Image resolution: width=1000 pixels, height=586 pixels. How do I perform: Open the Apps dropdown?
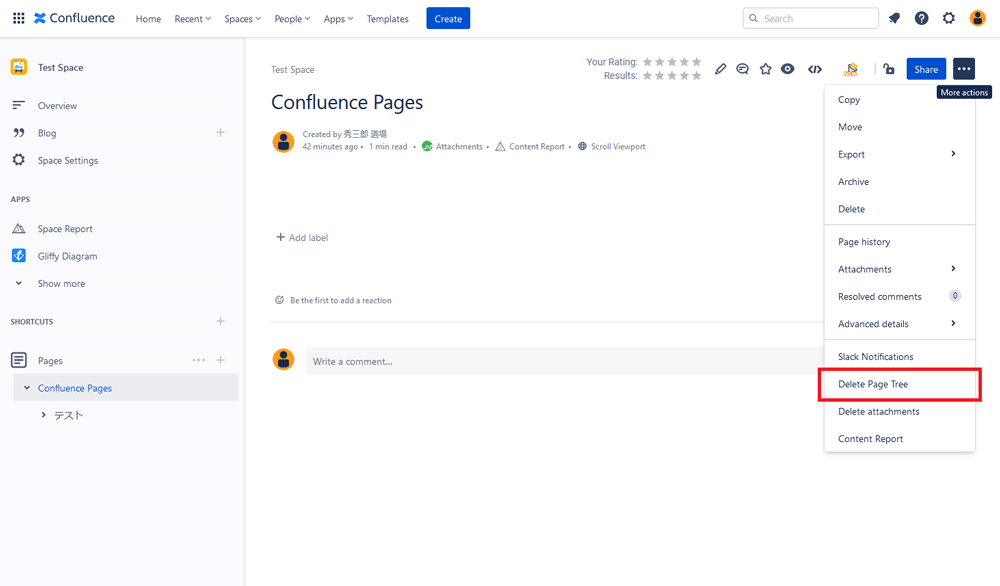pos(338,18)
